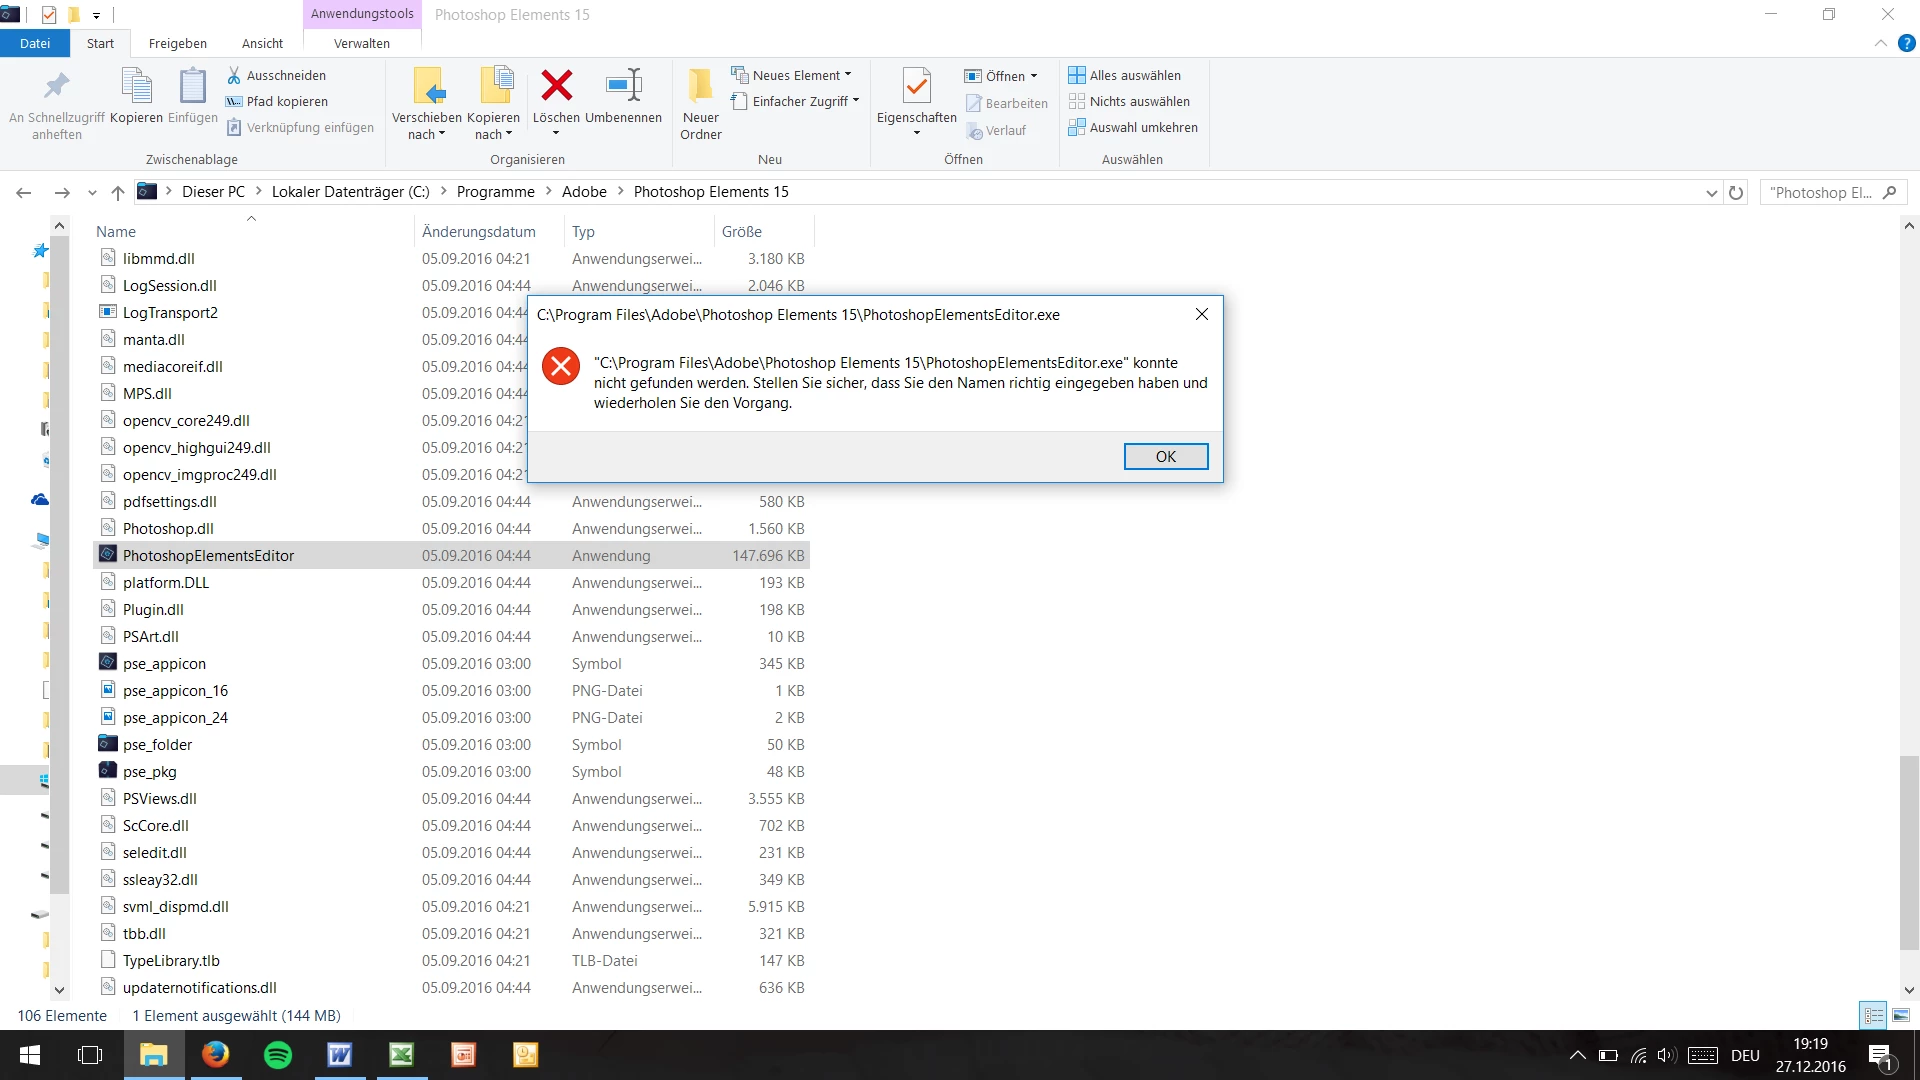Click the refresh icon beside address bar
The width and height of the screenshot is (1920, 1080).
click(x=1736, y=192)
